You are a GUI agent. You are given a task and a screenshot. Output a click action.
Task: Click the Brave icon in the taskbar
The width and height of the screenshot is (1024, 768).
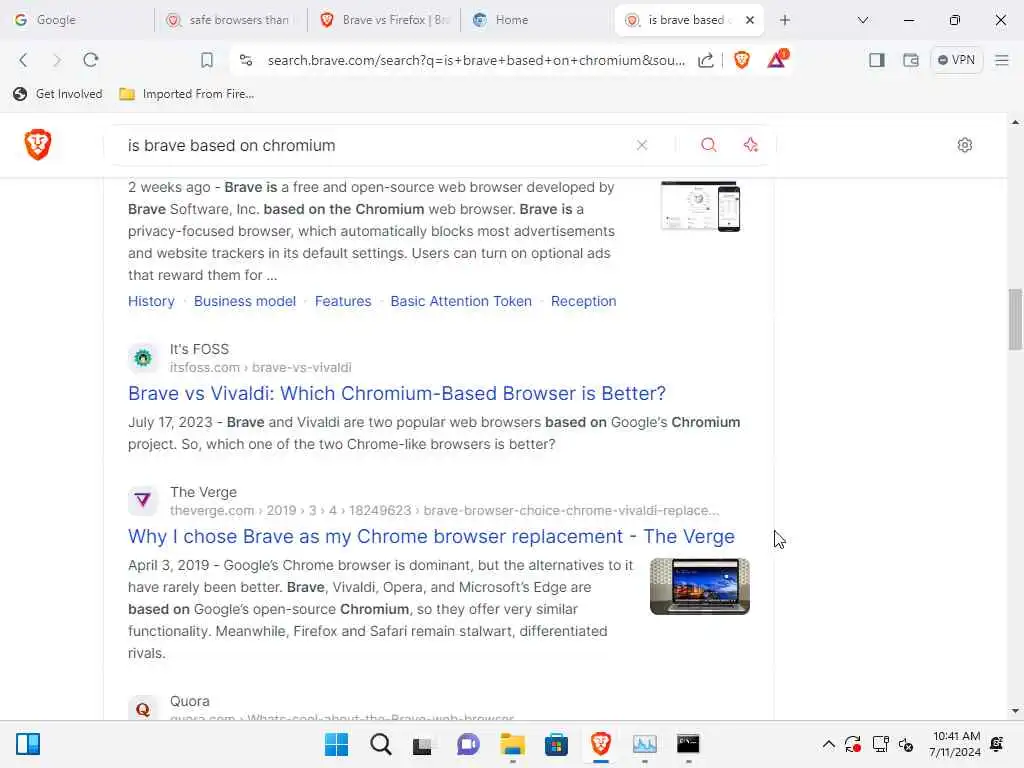(x=601, y=744)
